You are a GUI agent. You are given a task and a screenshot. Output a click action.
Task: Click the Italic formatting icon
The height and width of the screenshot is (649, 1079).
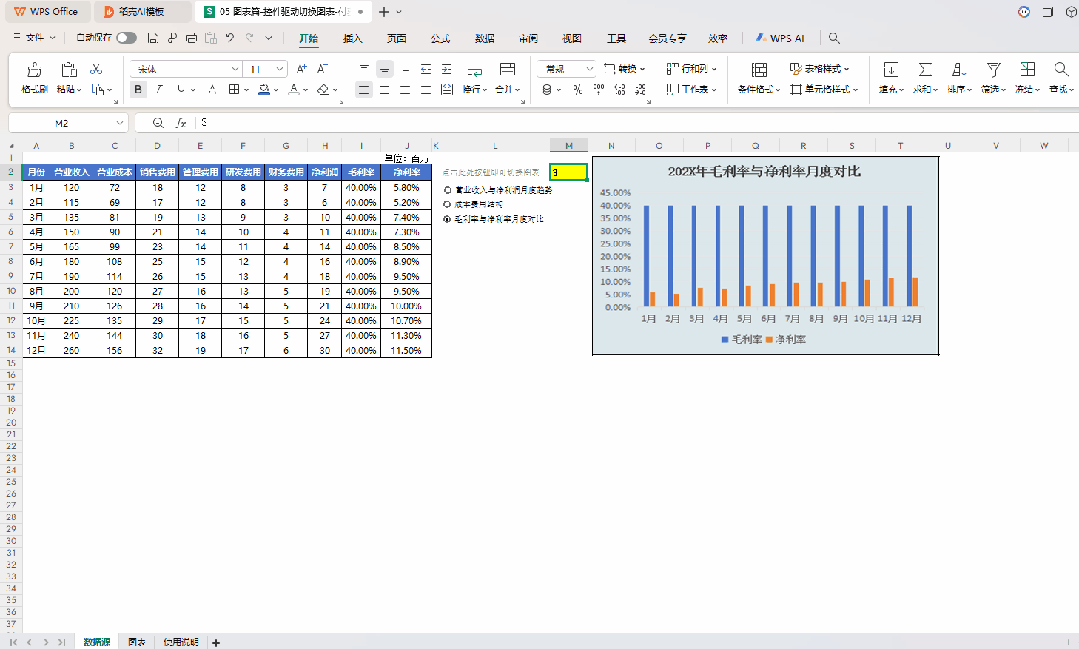coord(160,89)
